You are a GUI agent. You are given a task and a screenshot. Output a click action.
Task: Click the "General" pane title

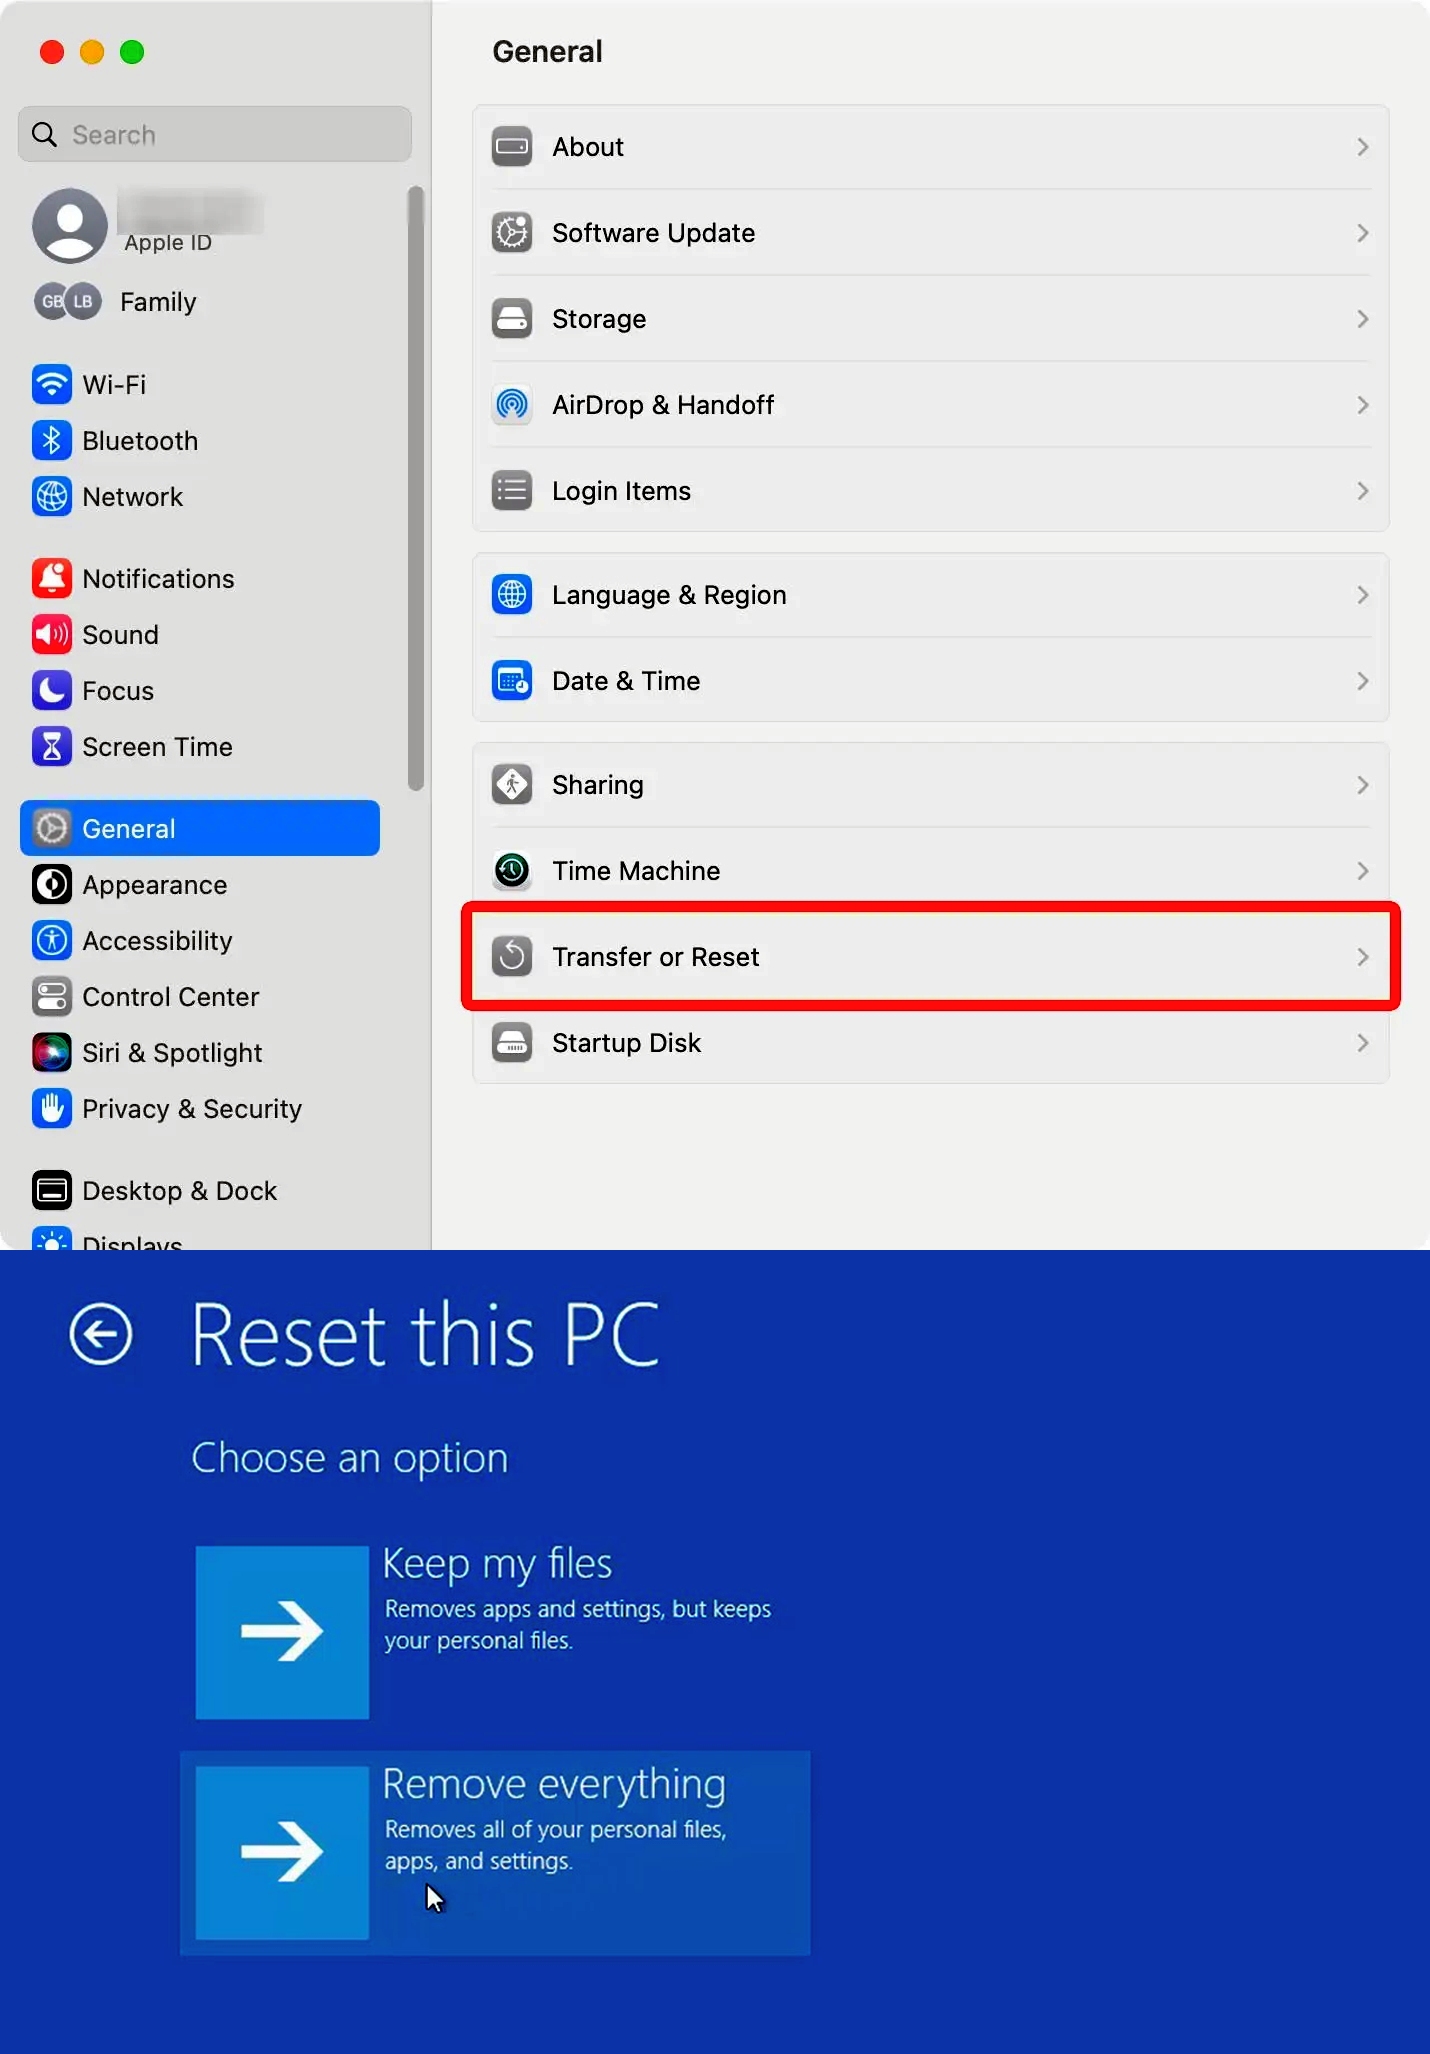pyautogui.click(x=547, y=51)
